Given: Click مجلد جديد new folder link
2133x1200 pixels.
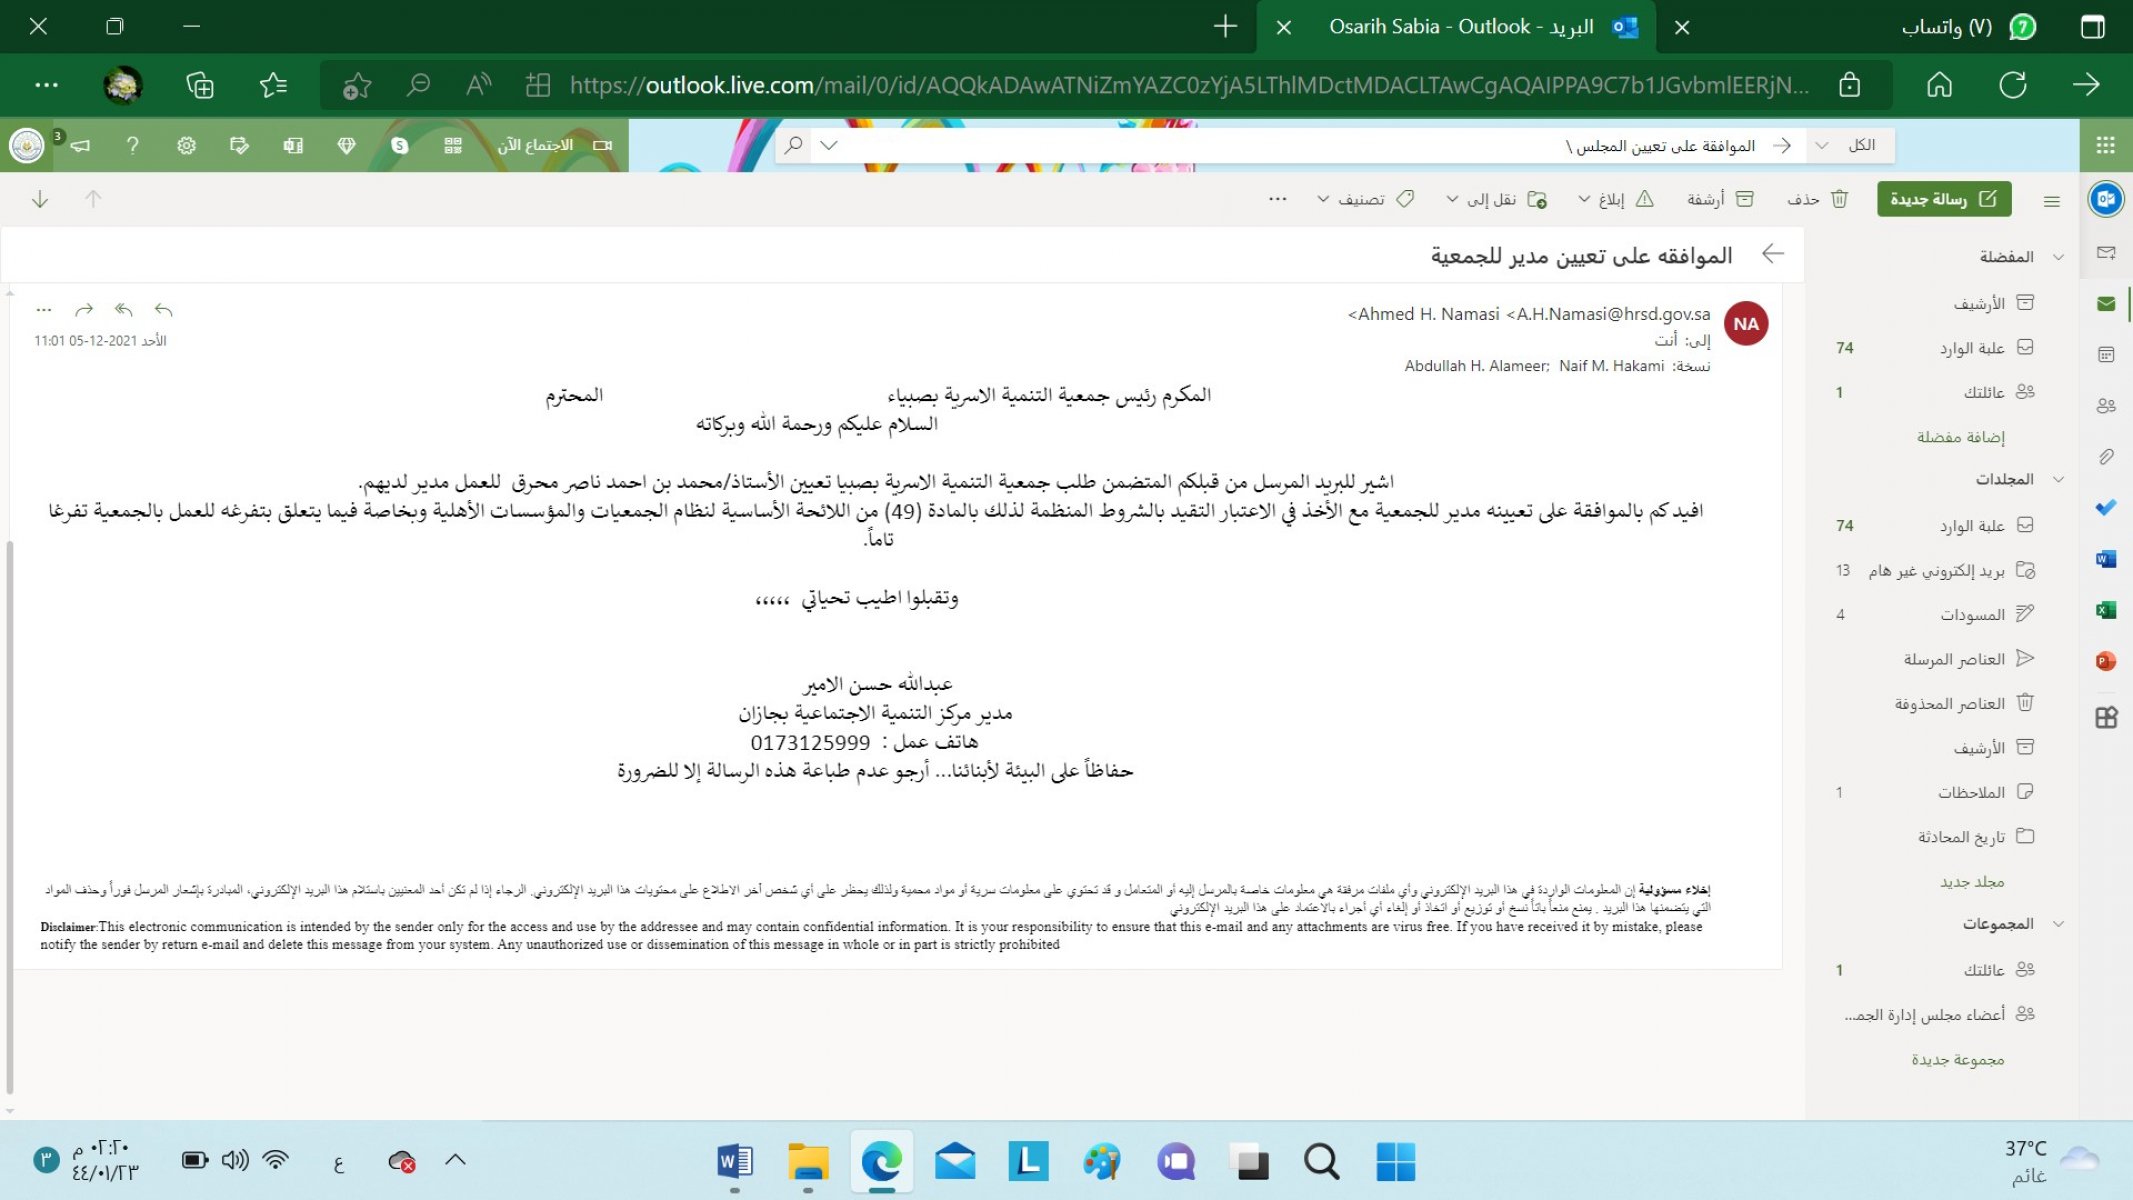Looking at the screenshot, I should 1972,882.
